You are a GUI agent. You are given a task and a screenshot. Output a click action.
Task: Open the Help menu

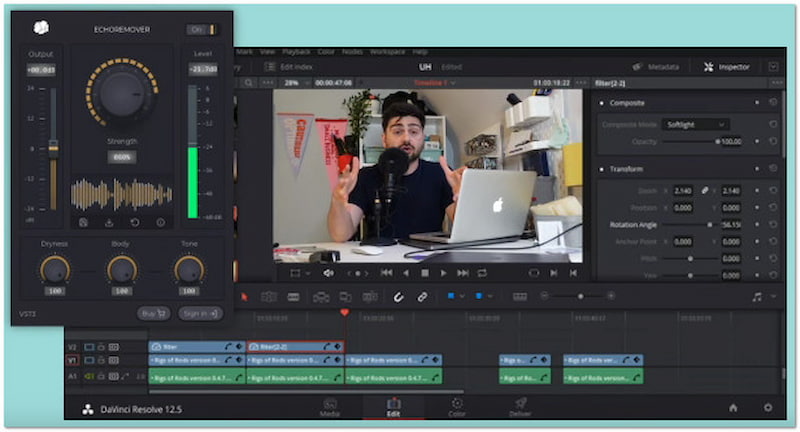[419, 52]
